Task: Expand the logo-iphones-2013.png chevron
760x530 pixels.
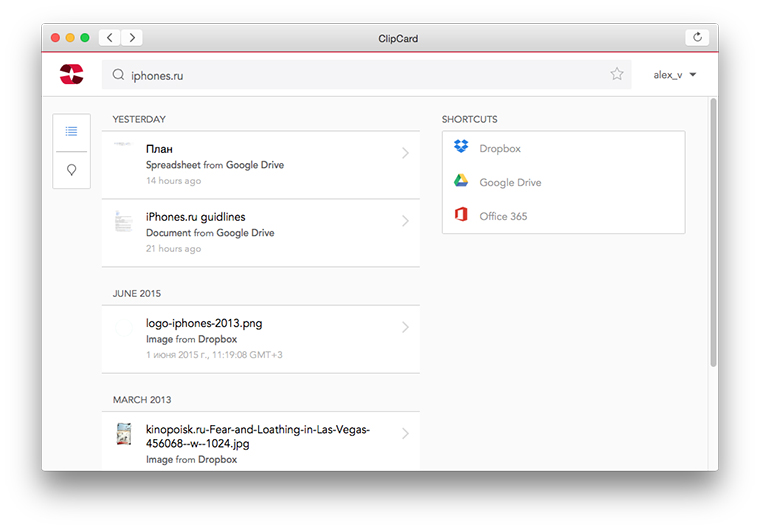Action: coord(405,327)
